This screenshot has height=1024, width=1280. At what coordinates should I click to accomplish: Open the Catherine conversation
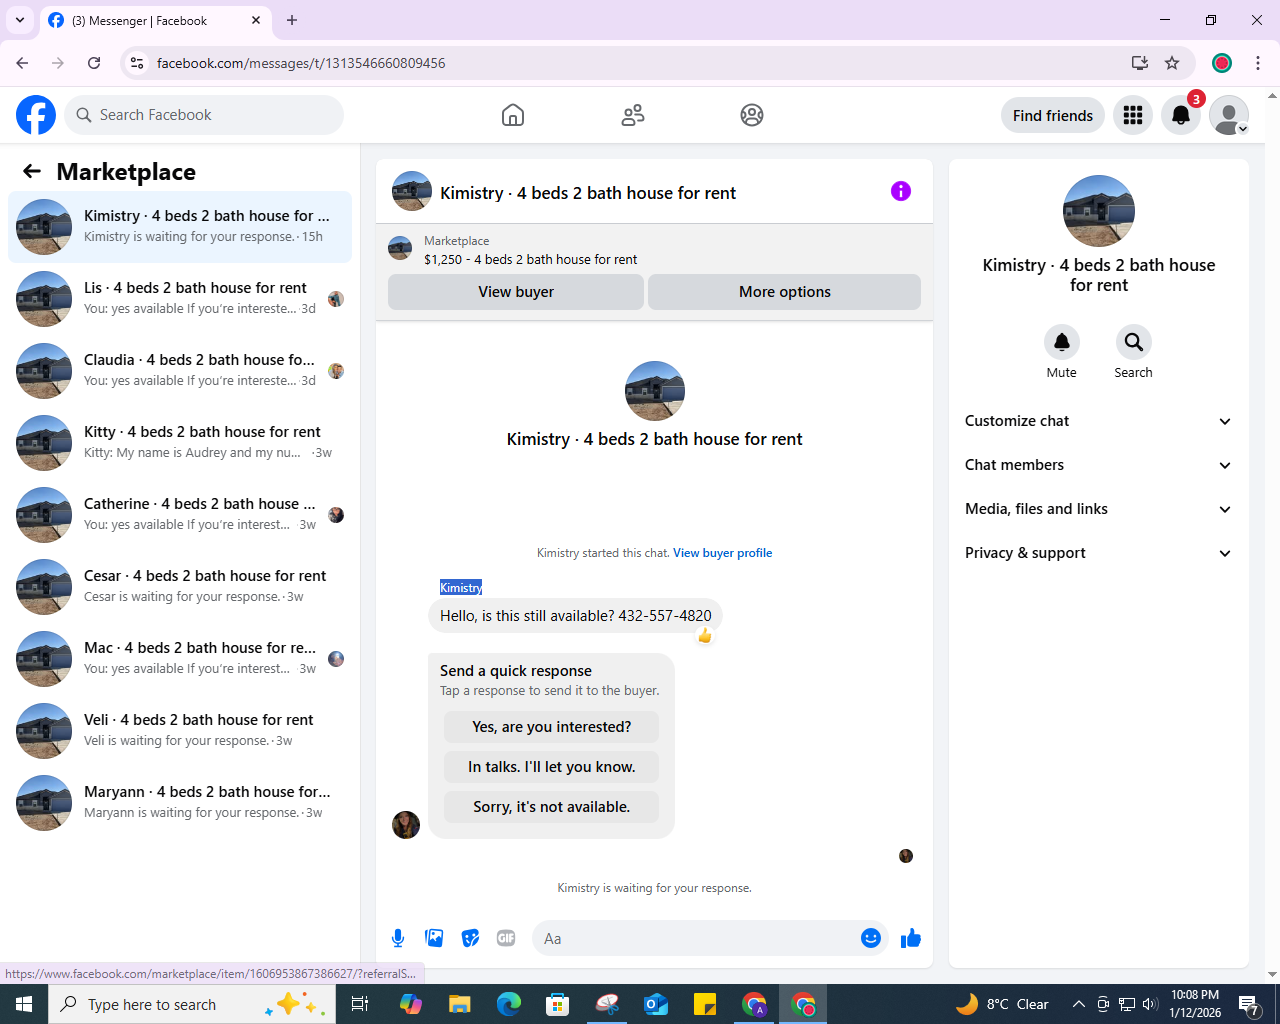(x=180, y=515)
